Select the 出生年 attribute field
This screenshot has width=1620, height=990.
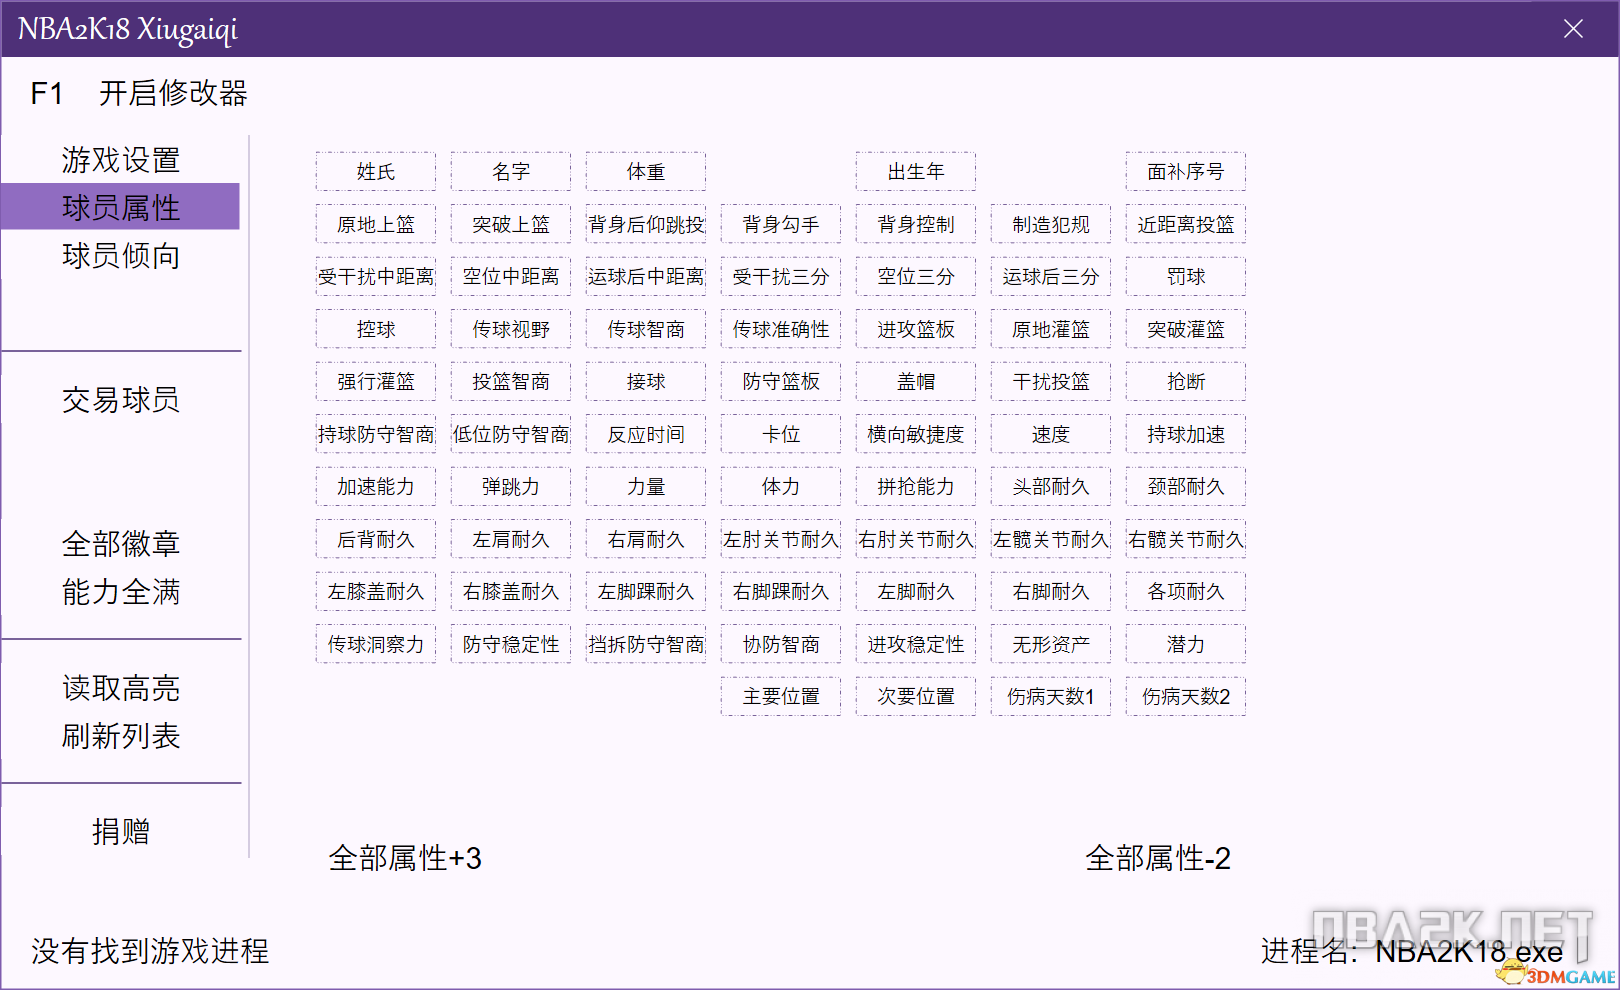coord(916,172)
